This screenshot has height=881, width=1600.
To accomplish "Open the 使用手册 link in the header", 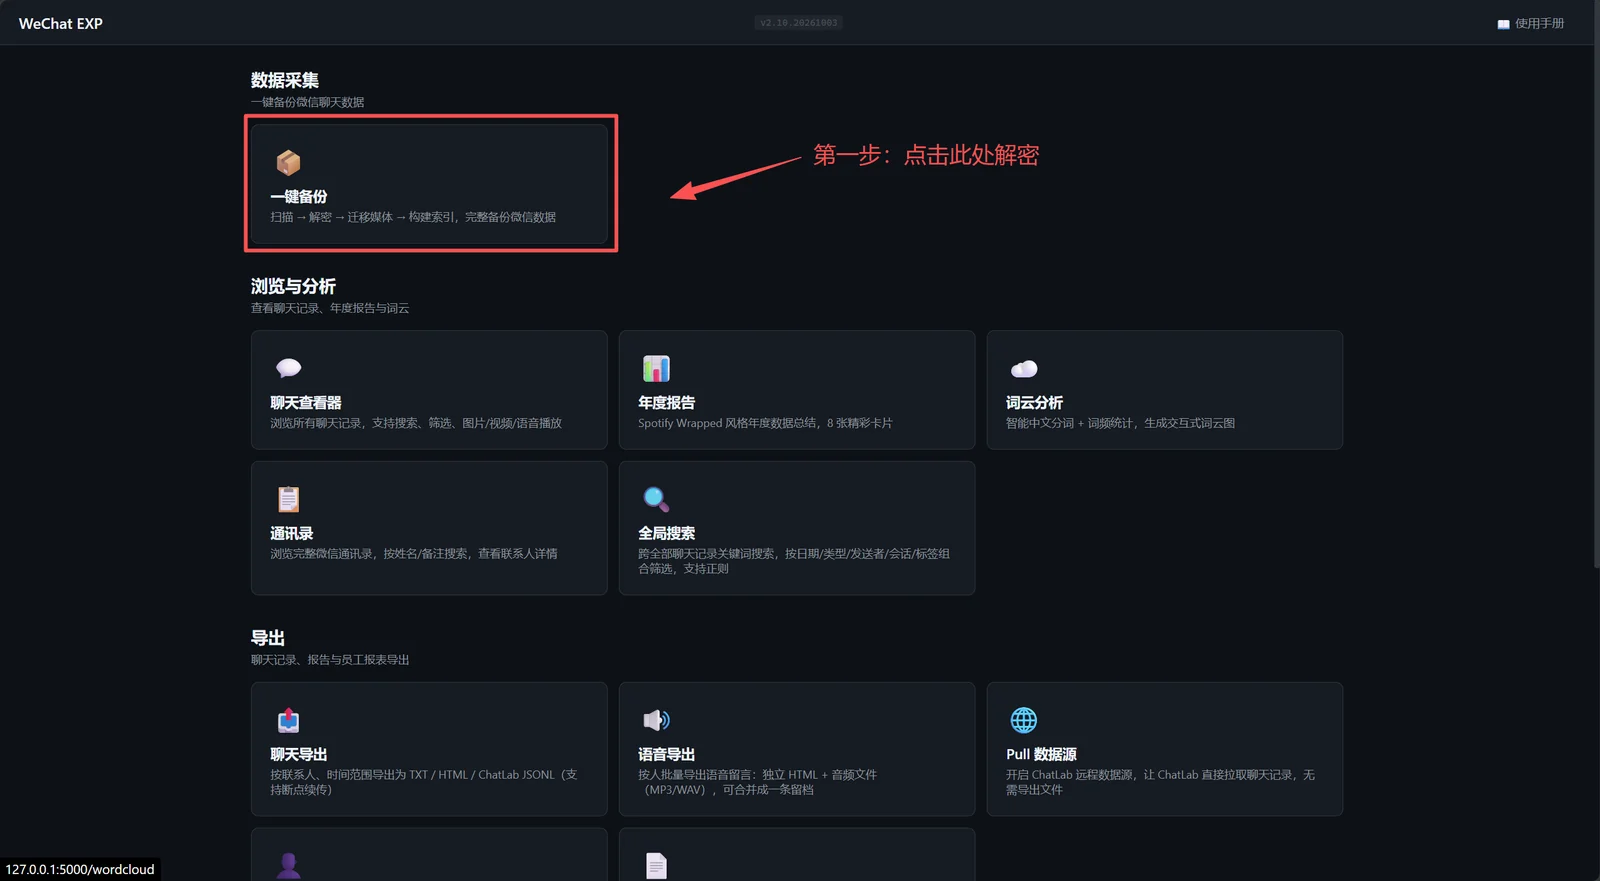I will [1531, 23].
